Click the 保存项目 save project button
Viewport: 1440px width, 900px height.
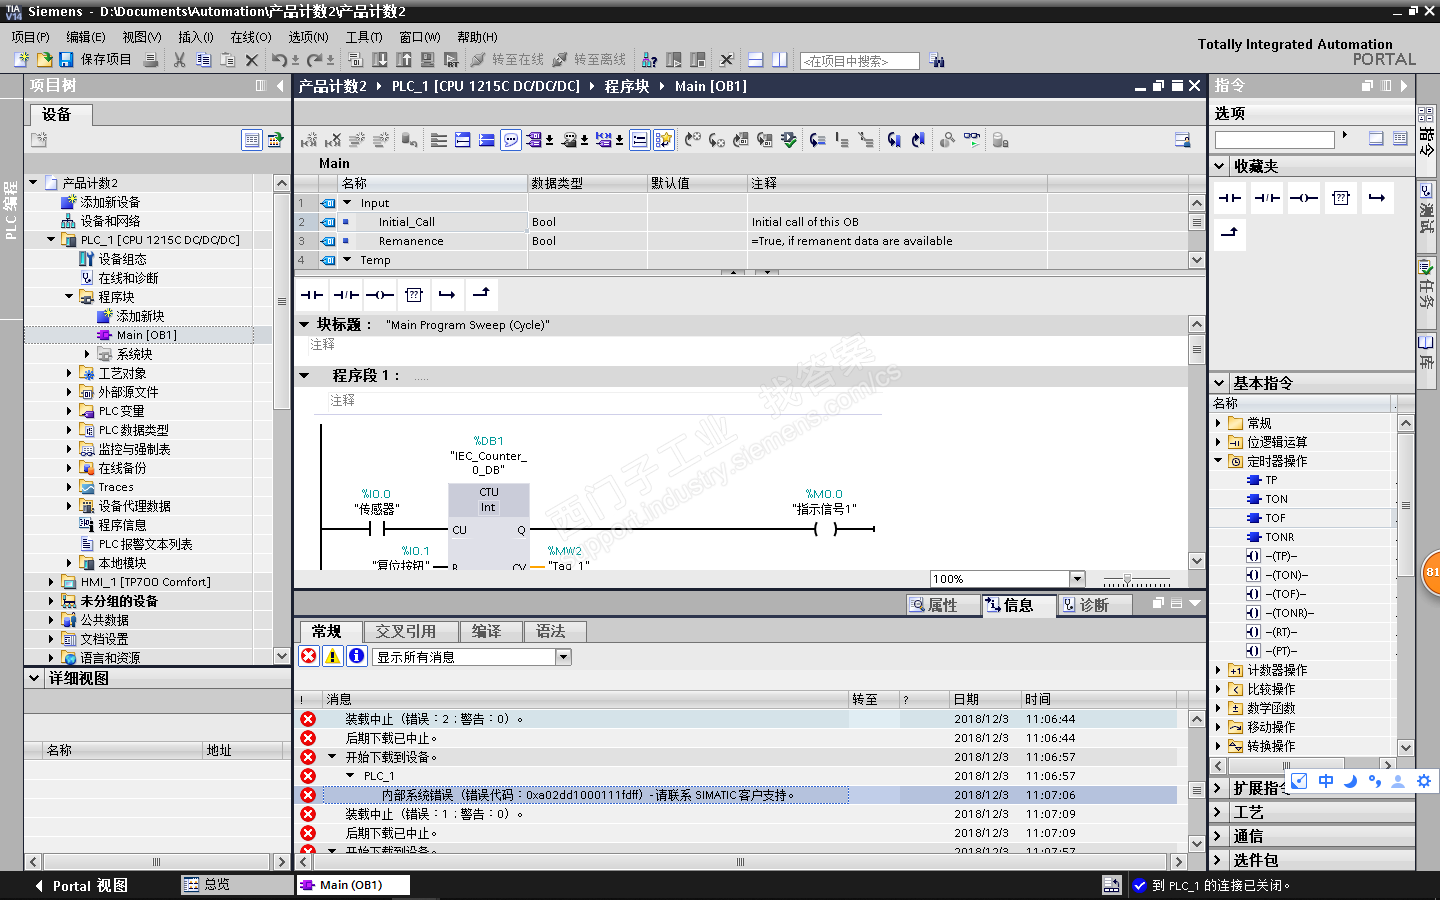(95, 60)
